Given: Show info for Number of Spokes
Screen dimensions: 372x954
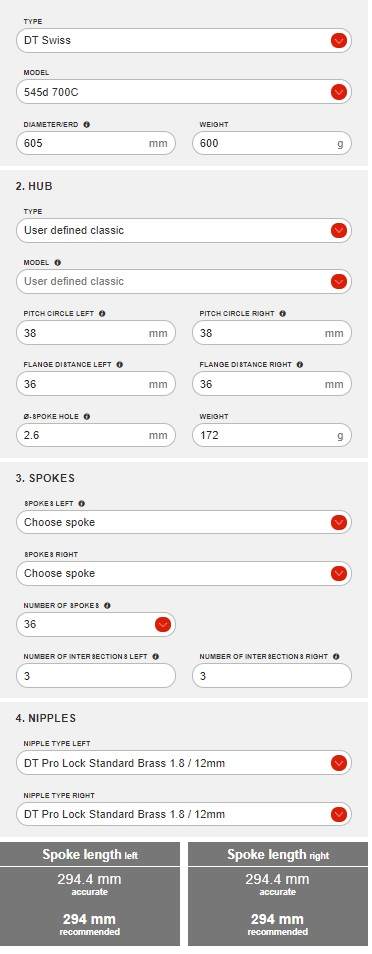Looking at the screenshot, I should pos(107,606).
